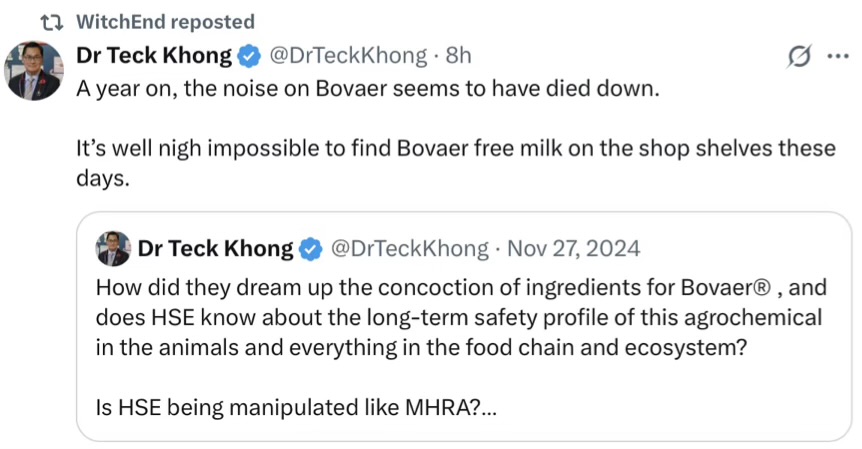Click the 8h timestamp of the post
The height and width of the screenshot is (449, 862).
coord(458,56)
